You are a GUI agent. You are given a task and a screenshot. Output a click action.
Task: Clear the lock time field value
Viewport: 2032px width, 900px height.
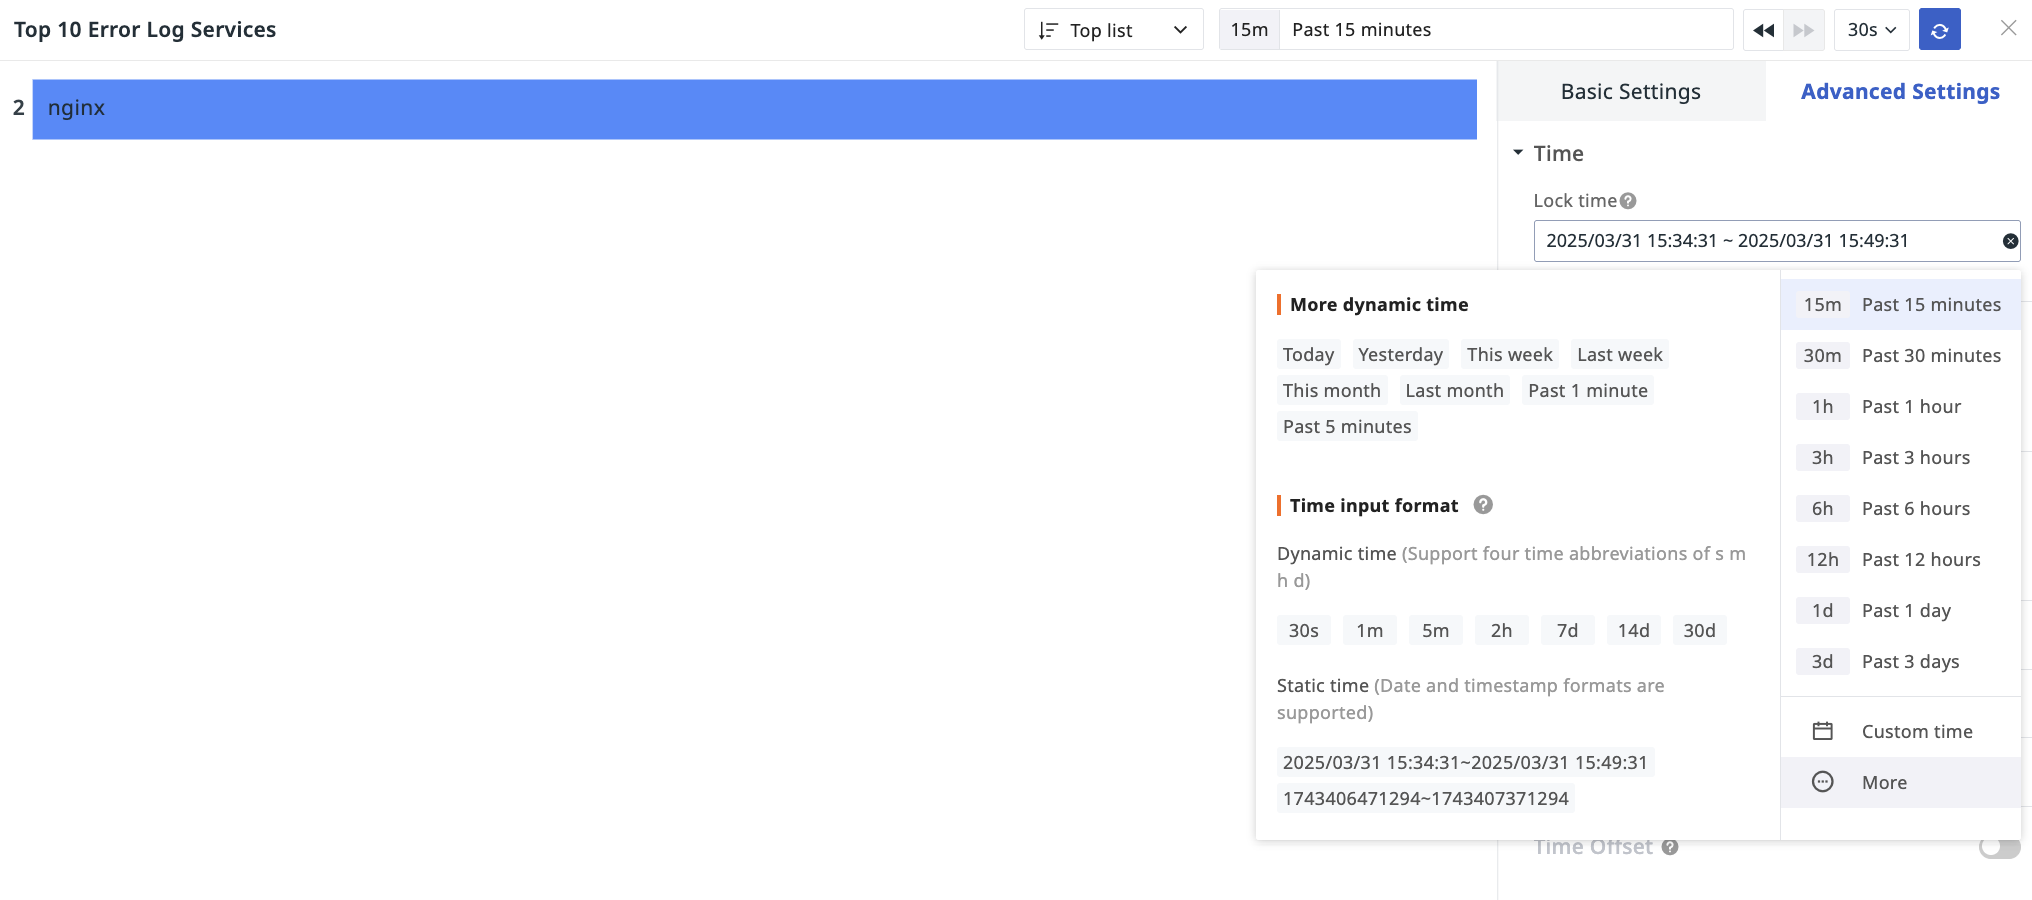click(2010, 241)
